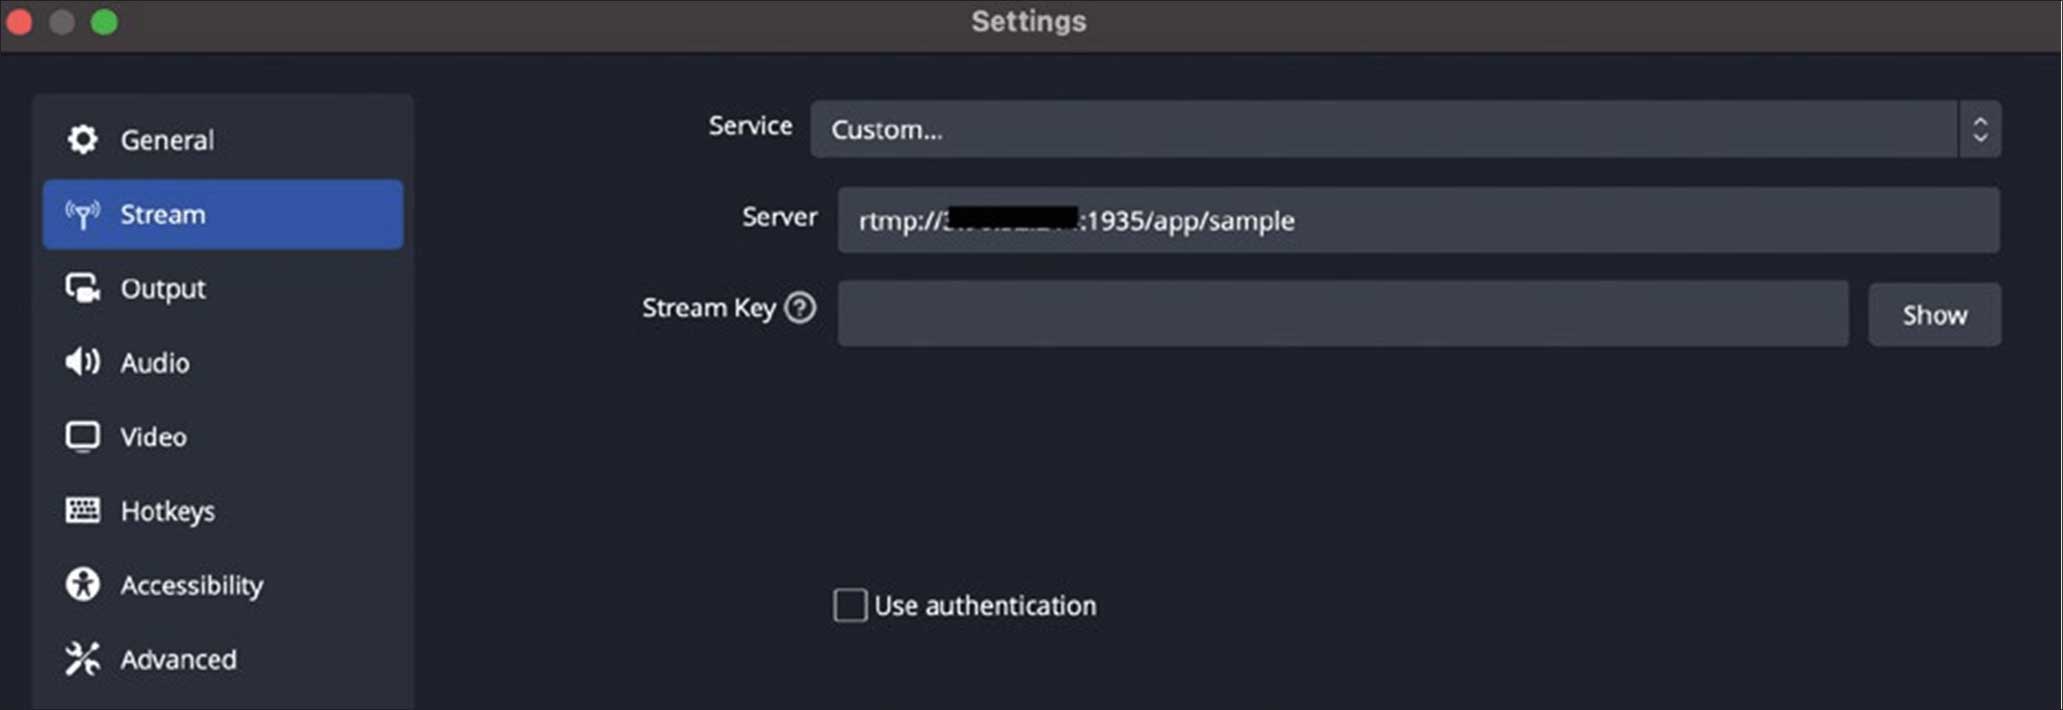Click the Stream Key help icon

(800, 308)
